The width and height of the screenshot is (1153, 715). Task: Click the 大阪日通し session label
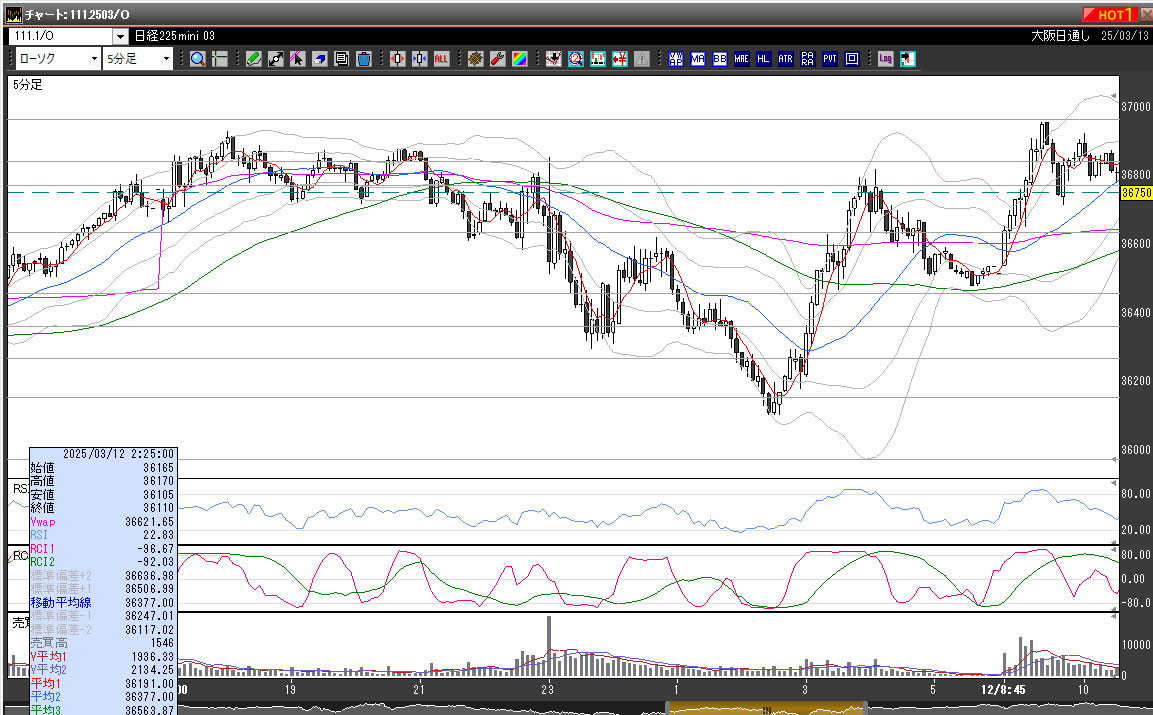[1060, 36]
